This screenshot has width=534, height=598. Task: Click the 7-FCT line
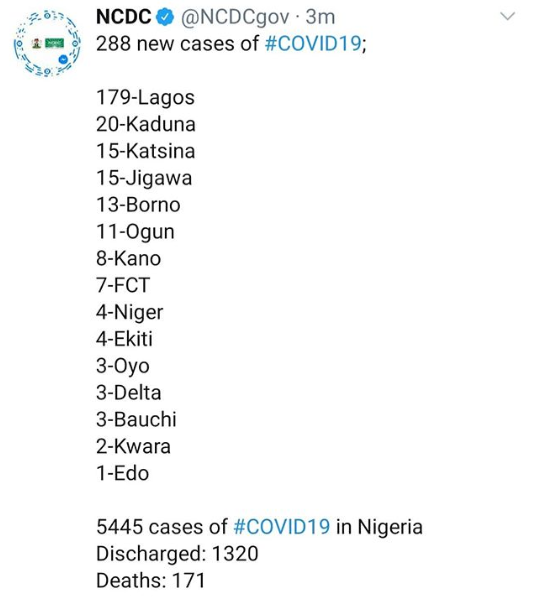tap(123, 285)
